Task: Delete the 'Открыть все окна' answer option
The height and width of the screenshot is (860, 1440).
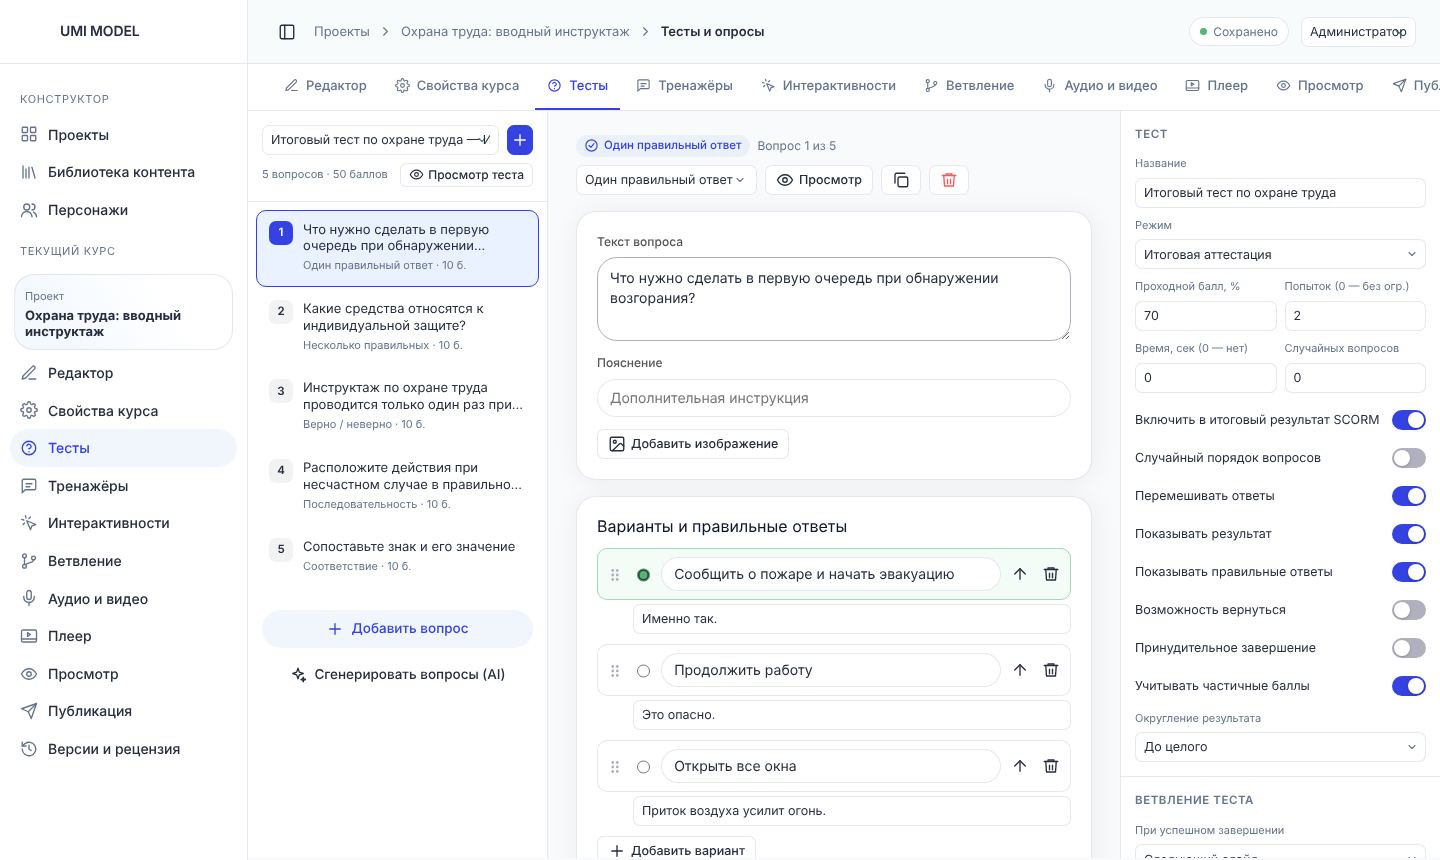Action: click(x=1051, y=766)
